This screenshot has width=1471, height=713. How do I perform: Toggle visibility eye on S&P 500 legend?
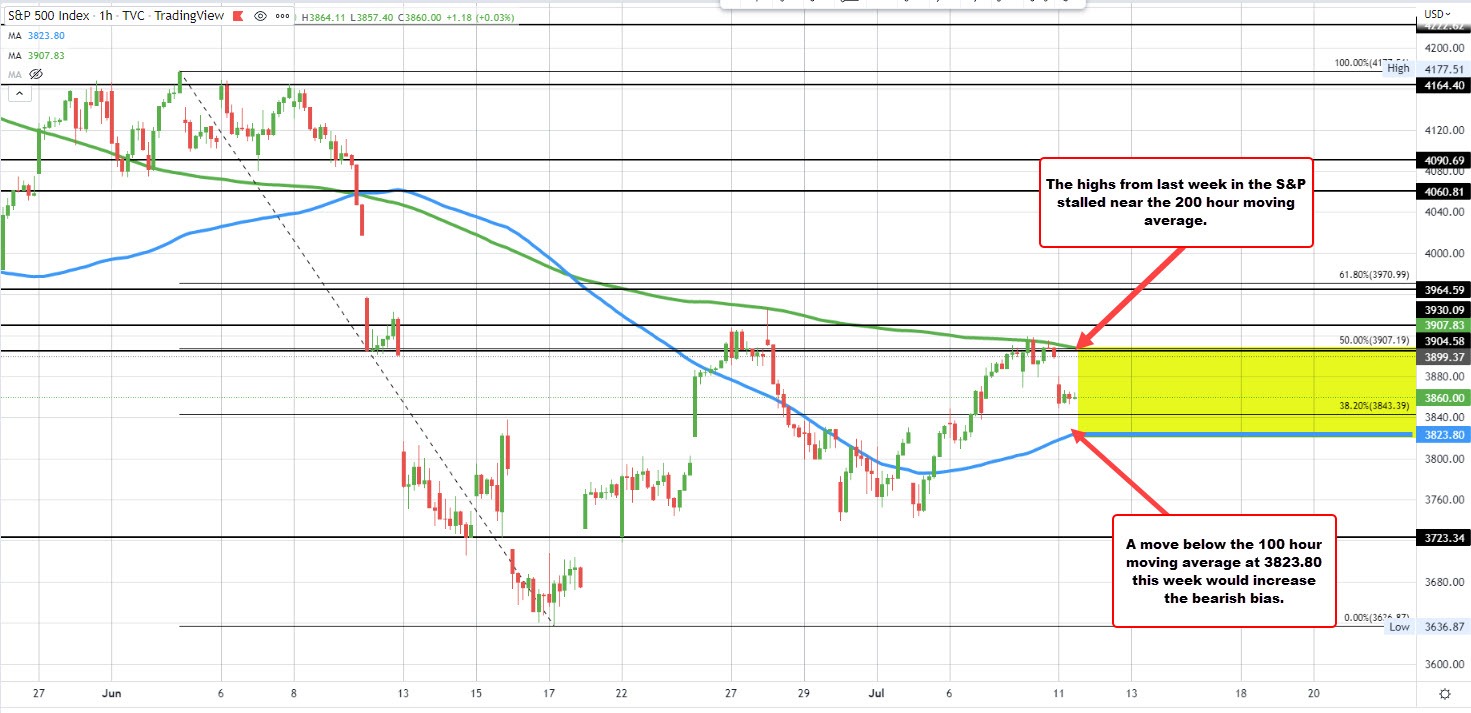tap(260, 16)
